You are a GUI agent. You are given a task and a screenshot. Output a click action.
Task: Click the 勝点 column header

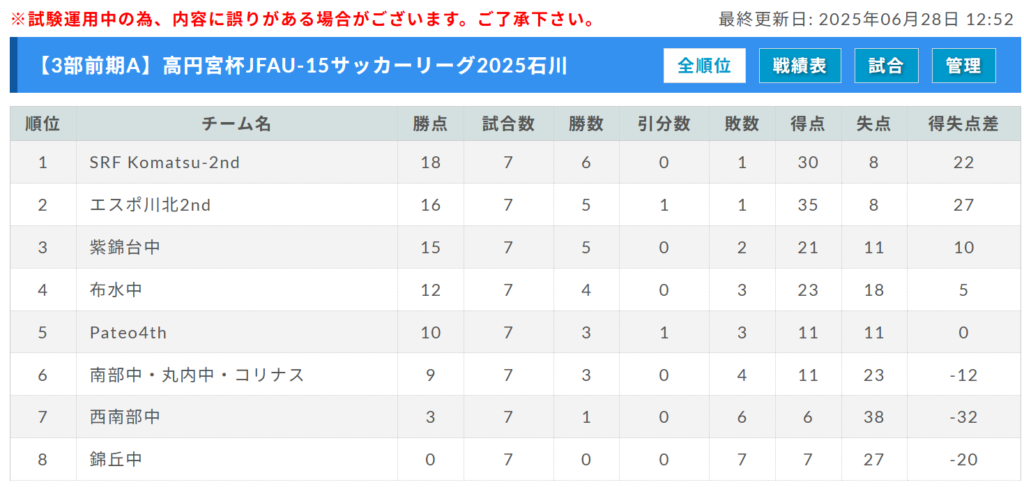430,124
